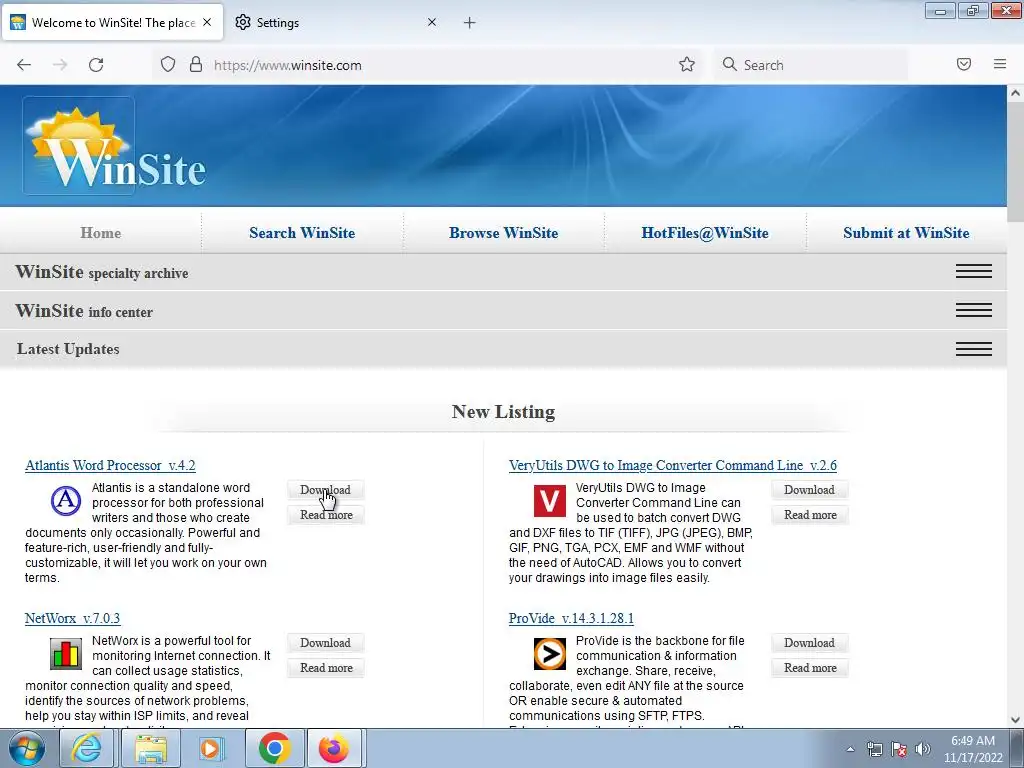Viewport: 1024px width, 768px height.
Task: Download Atlantis Word Processor
Action: pos(325,490)
